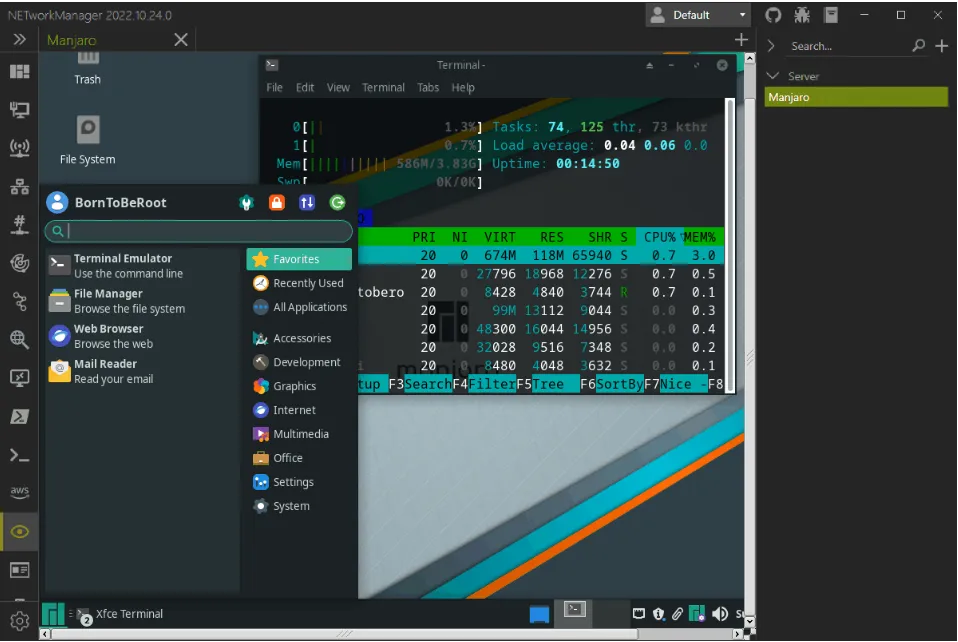Click the log out green icon
Viewport: 958px width, 642px height.
click(x=337, y=203)
